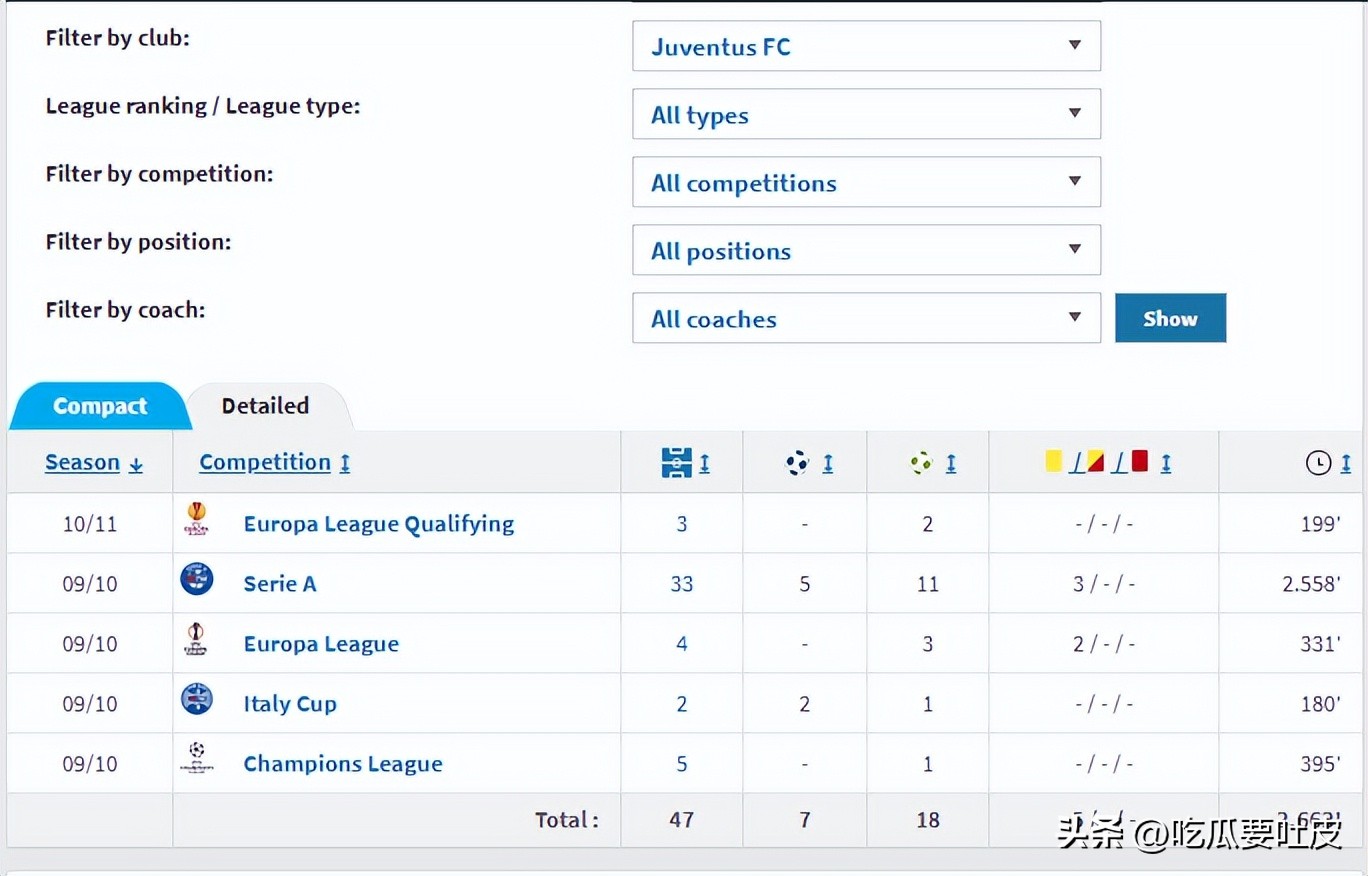Image resolution: width=1368 pixels, height=876 pixels.
Task: Open the Juventus FC club filter dropdown
Action: pos(866,47)
